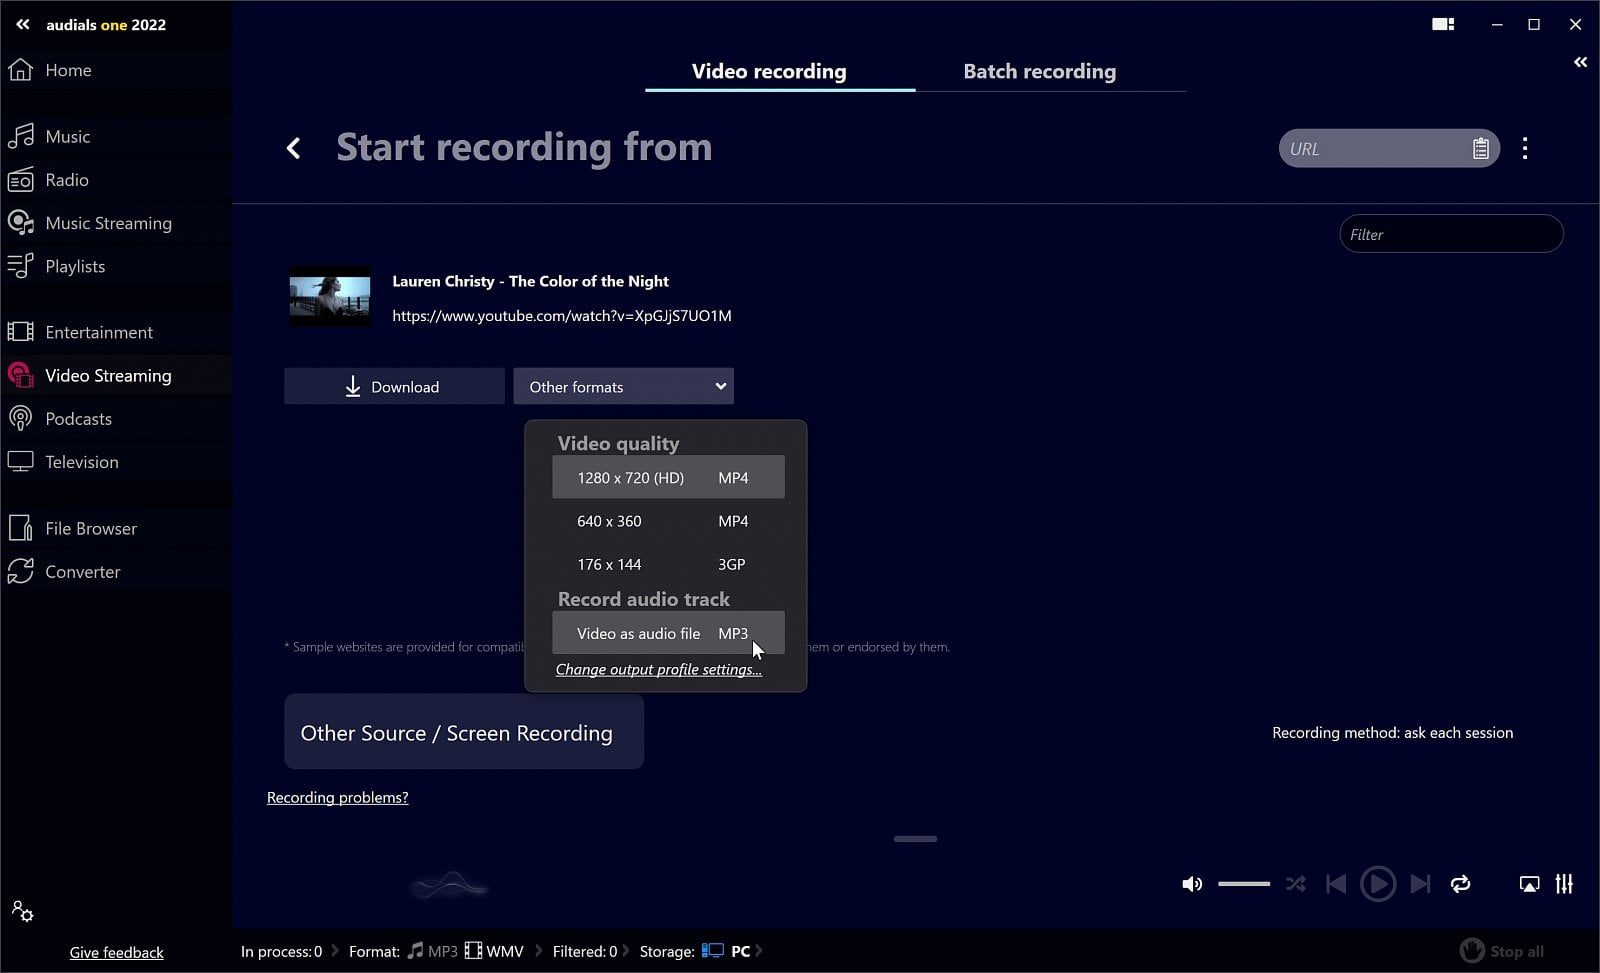Viewport: 1600px width, 973px height.
Task: Click the Lauren Christy video thumbnail
Action: pos(330,298)
